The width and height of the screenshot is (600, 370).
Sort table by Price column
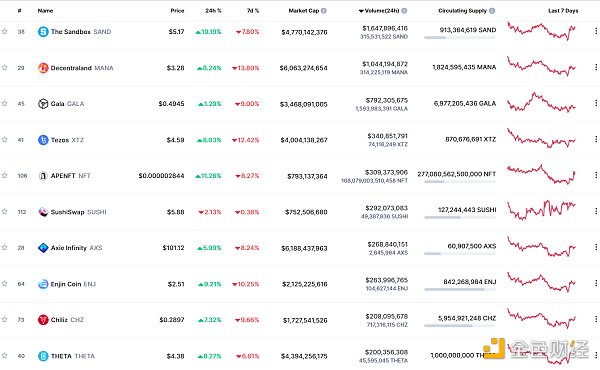[x=177, y=11]
